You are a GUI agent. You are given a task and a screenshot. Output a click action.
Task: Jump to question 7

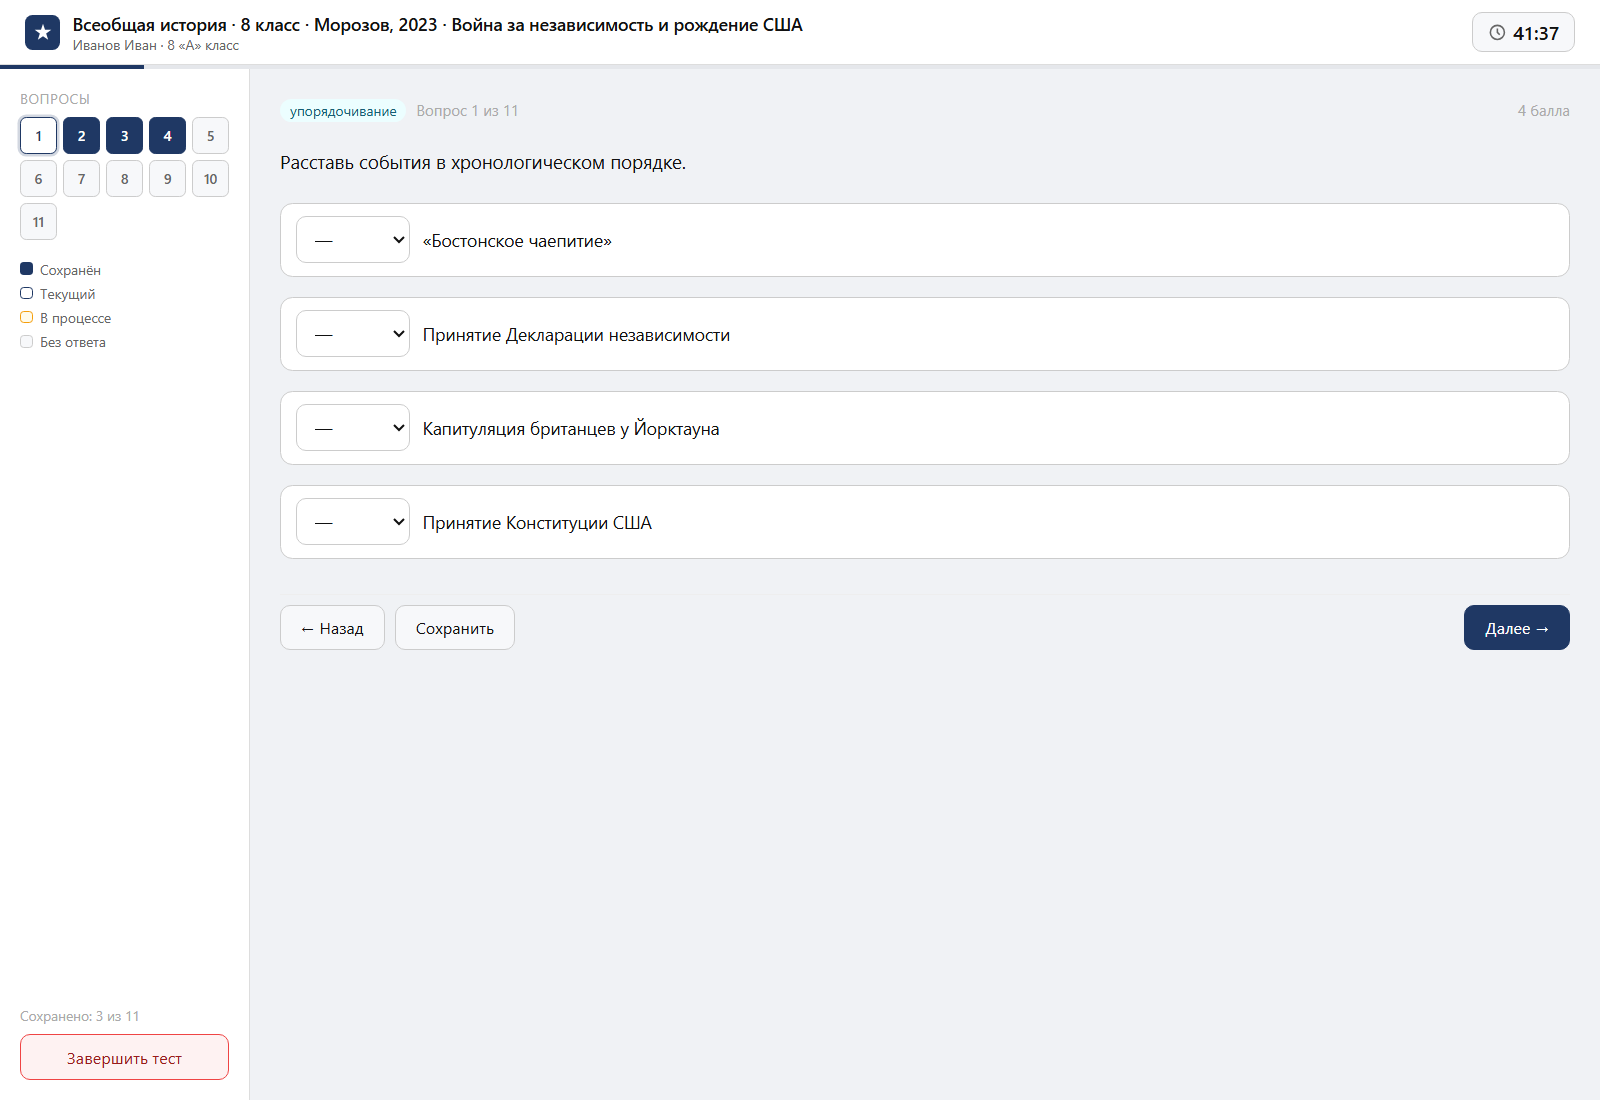(x=81, y=179)
